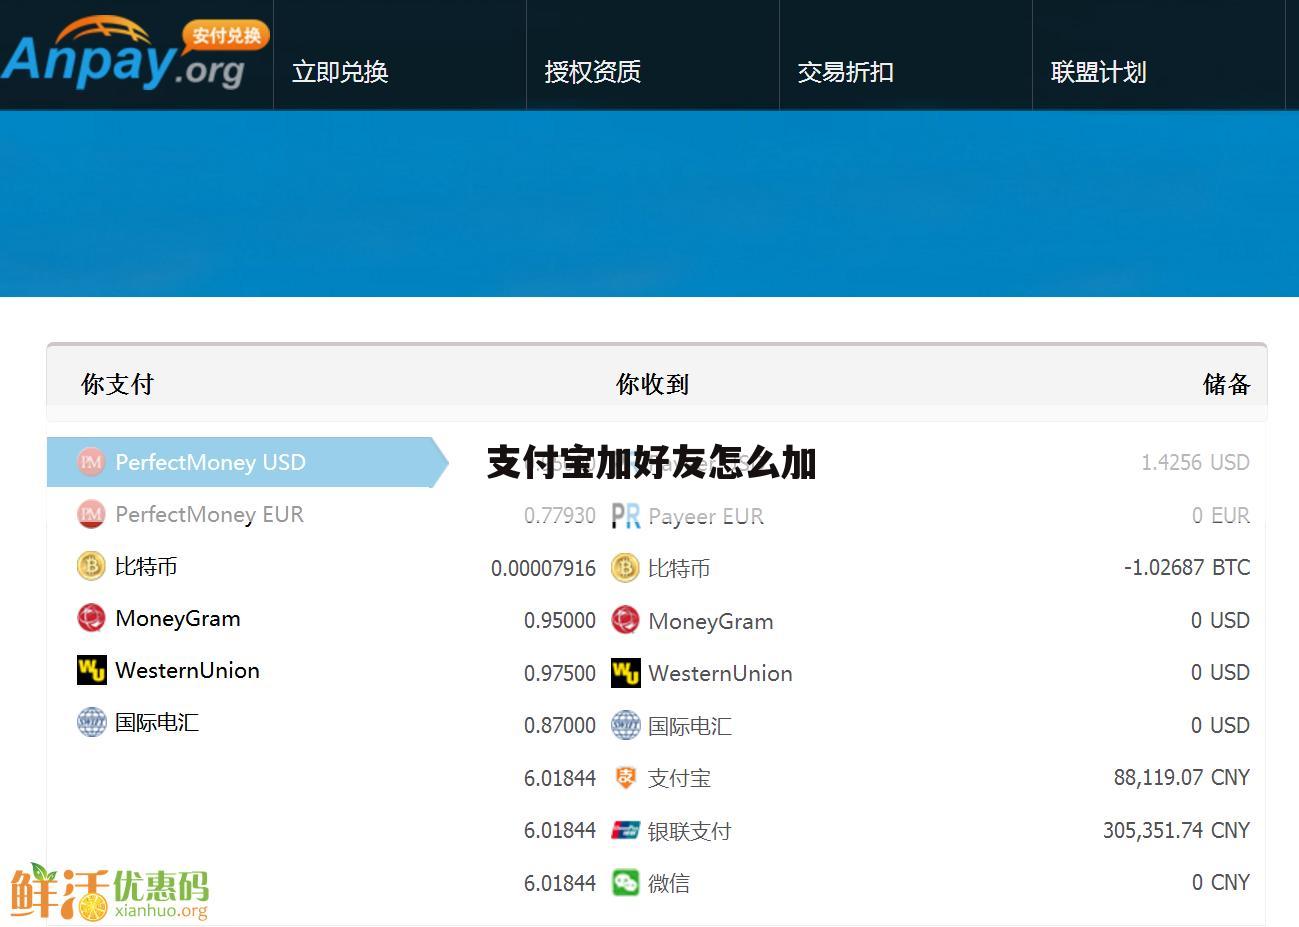Select PerfectMoney USD in the pay column
The image size is (1299, 927).
pos(247,462)
